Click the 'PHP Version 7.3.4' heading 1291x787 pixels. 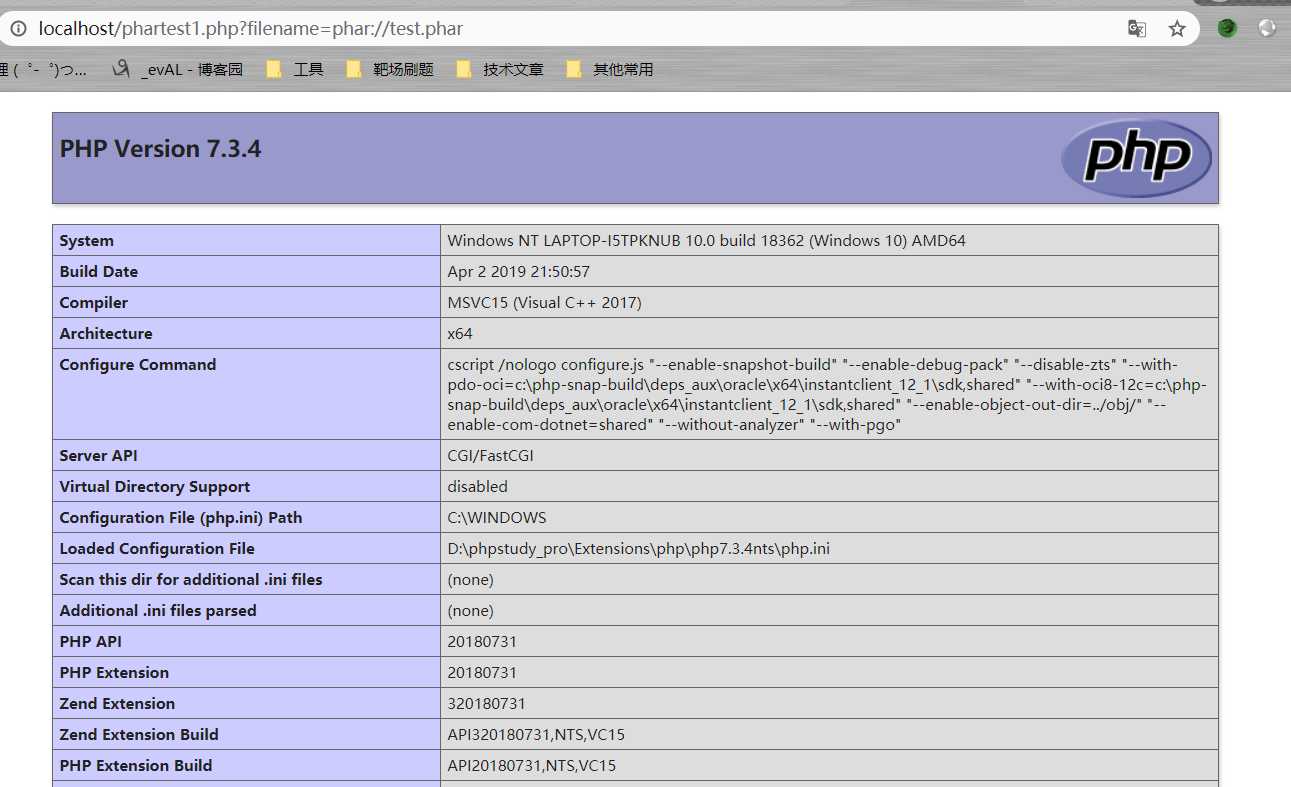pos(160,149)
